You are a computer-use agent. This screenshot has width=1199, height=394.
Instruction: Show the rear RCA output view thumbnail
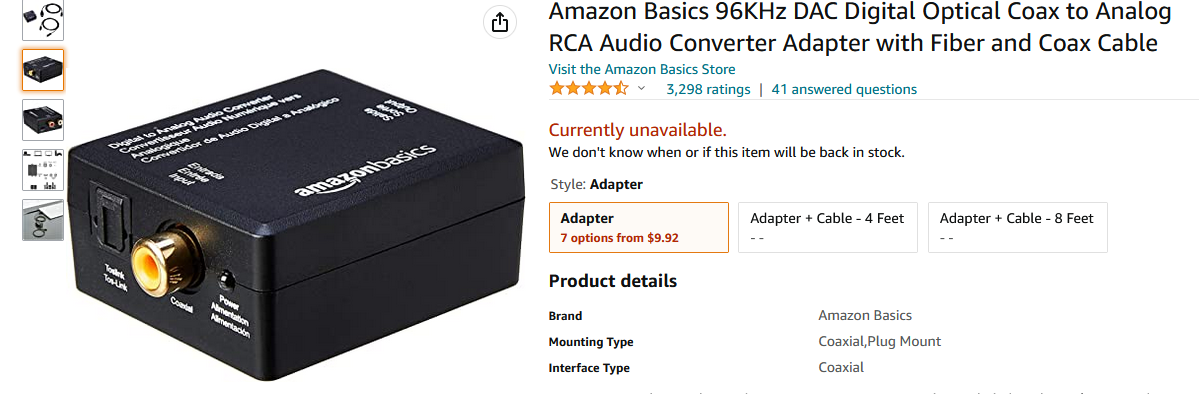coord(43,119)
